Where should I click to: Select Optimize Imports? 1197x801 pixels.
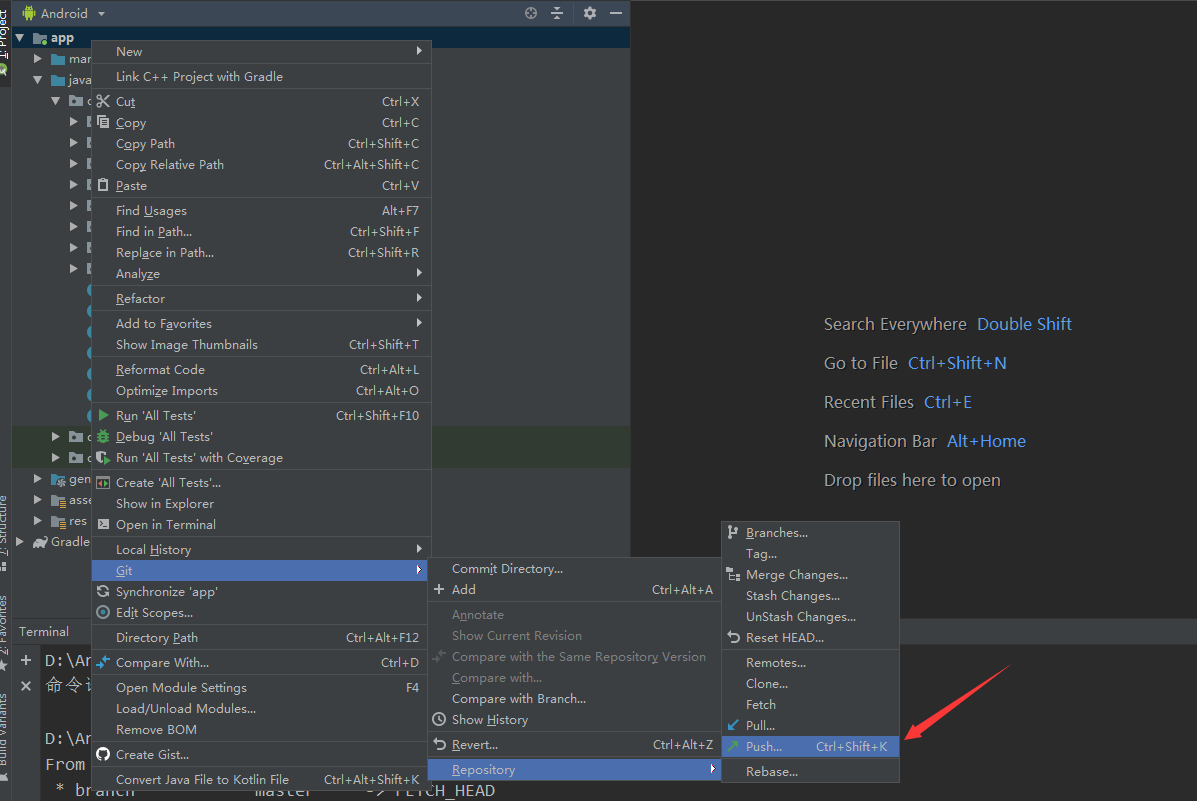pyautogui.click(x=261, y=390)
